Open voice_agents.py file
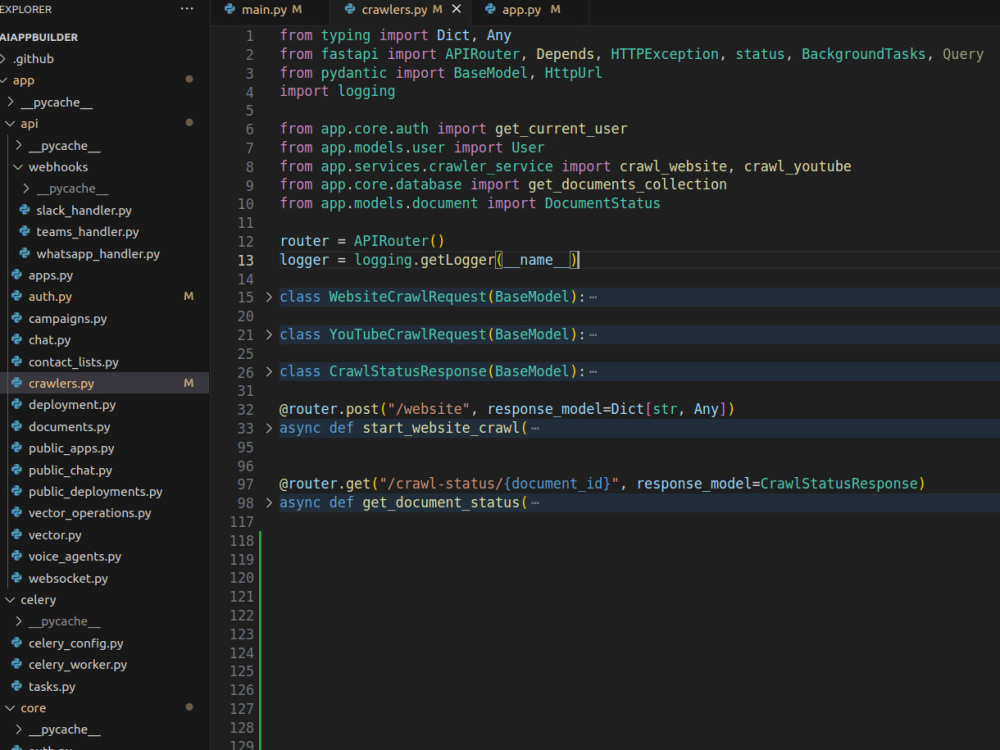Screen dimensions: 1000x750 pyautogui.click(x=75, y=557)
